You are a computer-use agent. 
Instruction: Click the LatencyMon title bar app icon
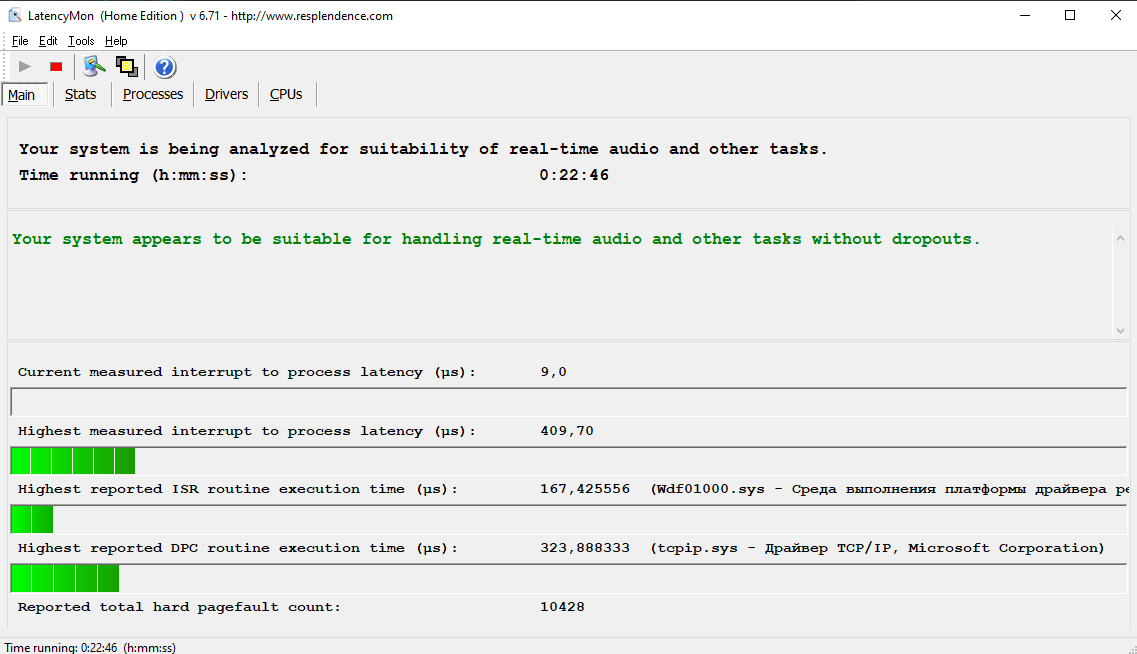(15, 15)
